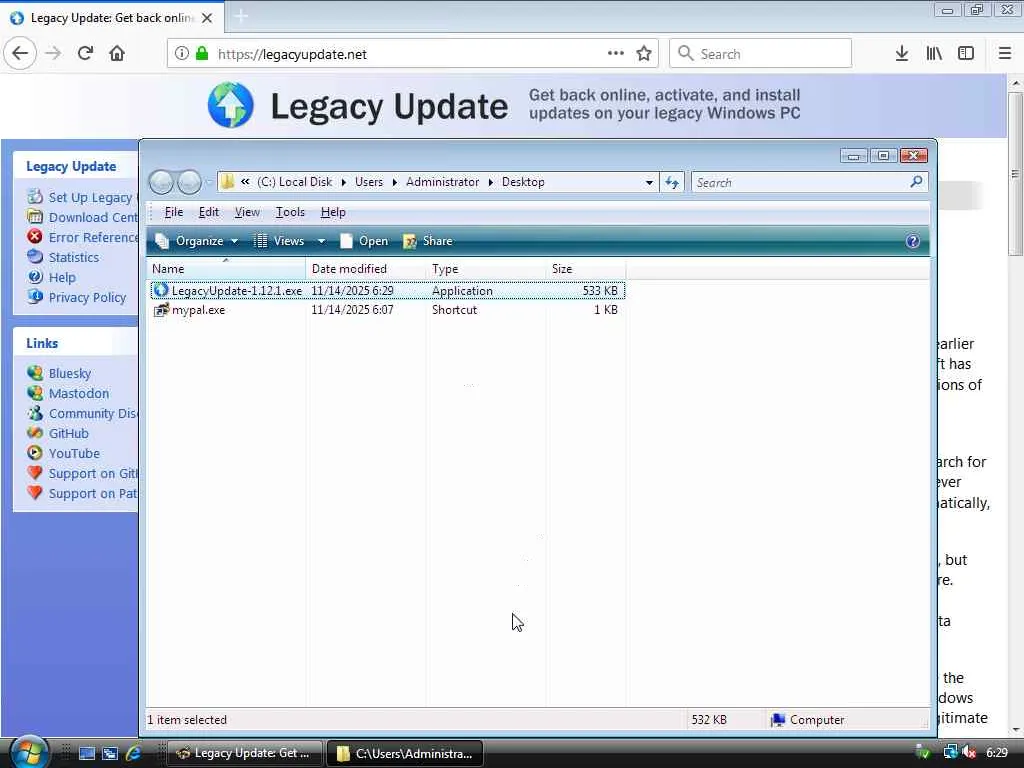This screenshot has width=1024, height=768.
Task: Bookmark this page with the star
Action: pos(644,54)
